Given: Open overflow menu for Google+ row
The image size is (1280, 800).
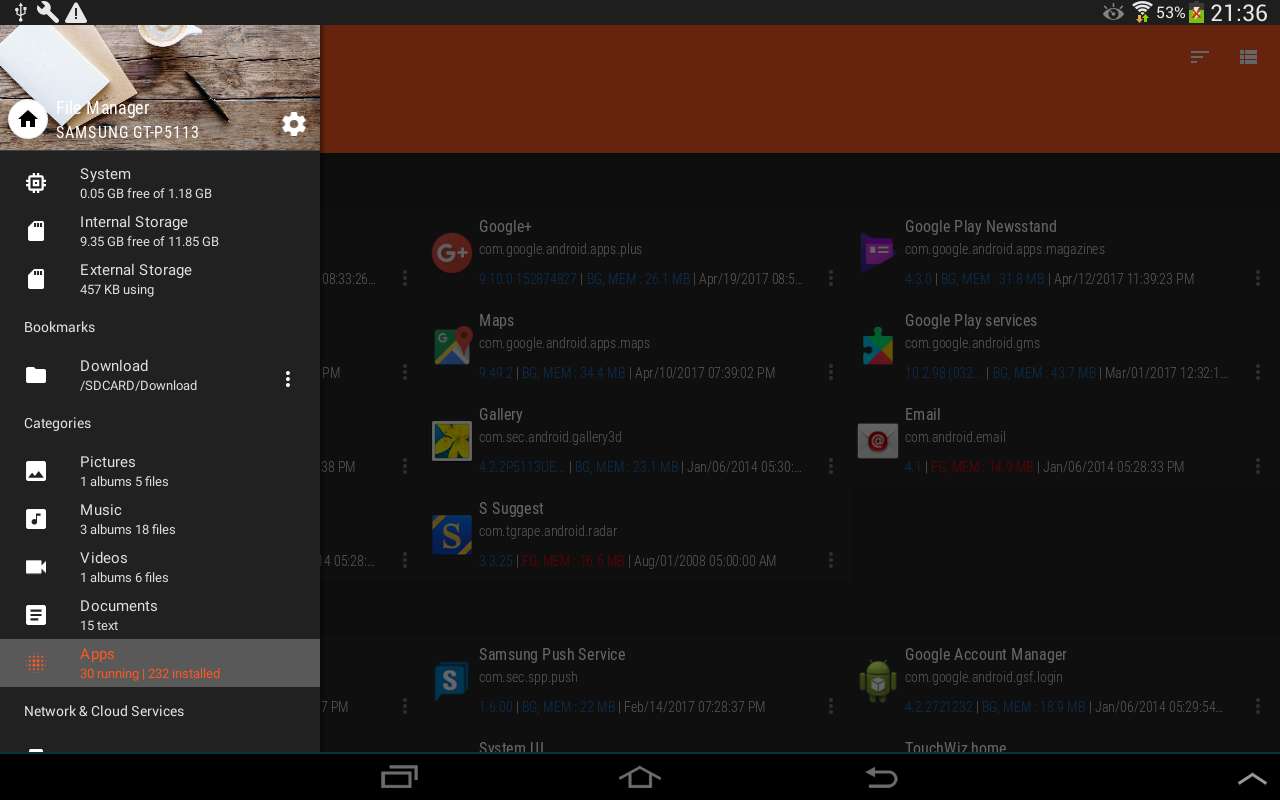Looking at the screenshot, I should (831, 279).
